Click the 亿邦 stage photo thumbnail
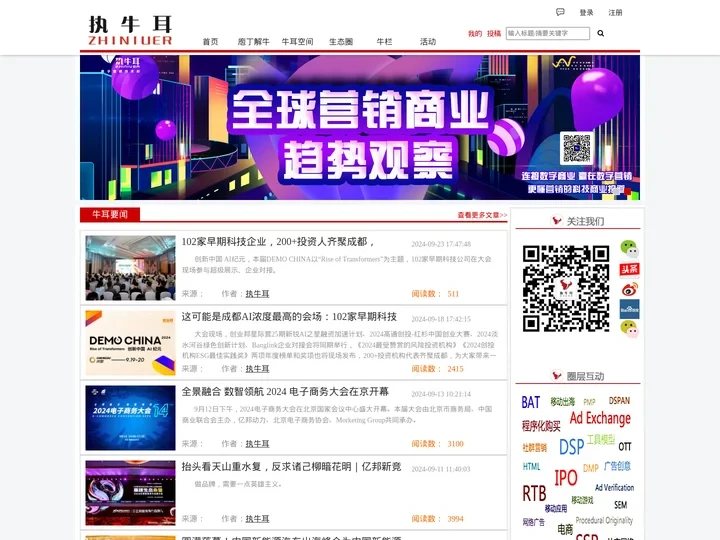Screen dimensions: 720x540 pyautogui.click(x=130, y=493)
